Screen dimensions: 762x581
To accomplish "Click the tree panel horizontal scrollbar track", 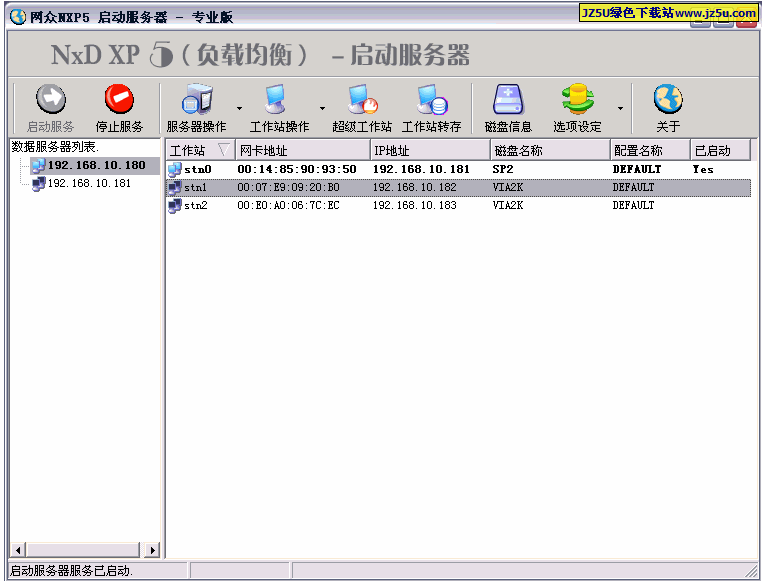I will point(85,550).
